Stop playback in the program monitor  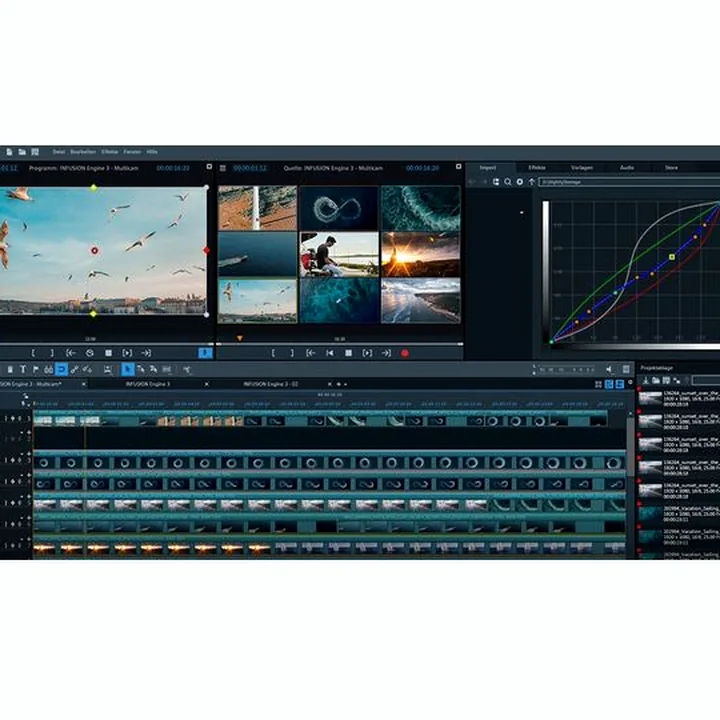[108, 353]
